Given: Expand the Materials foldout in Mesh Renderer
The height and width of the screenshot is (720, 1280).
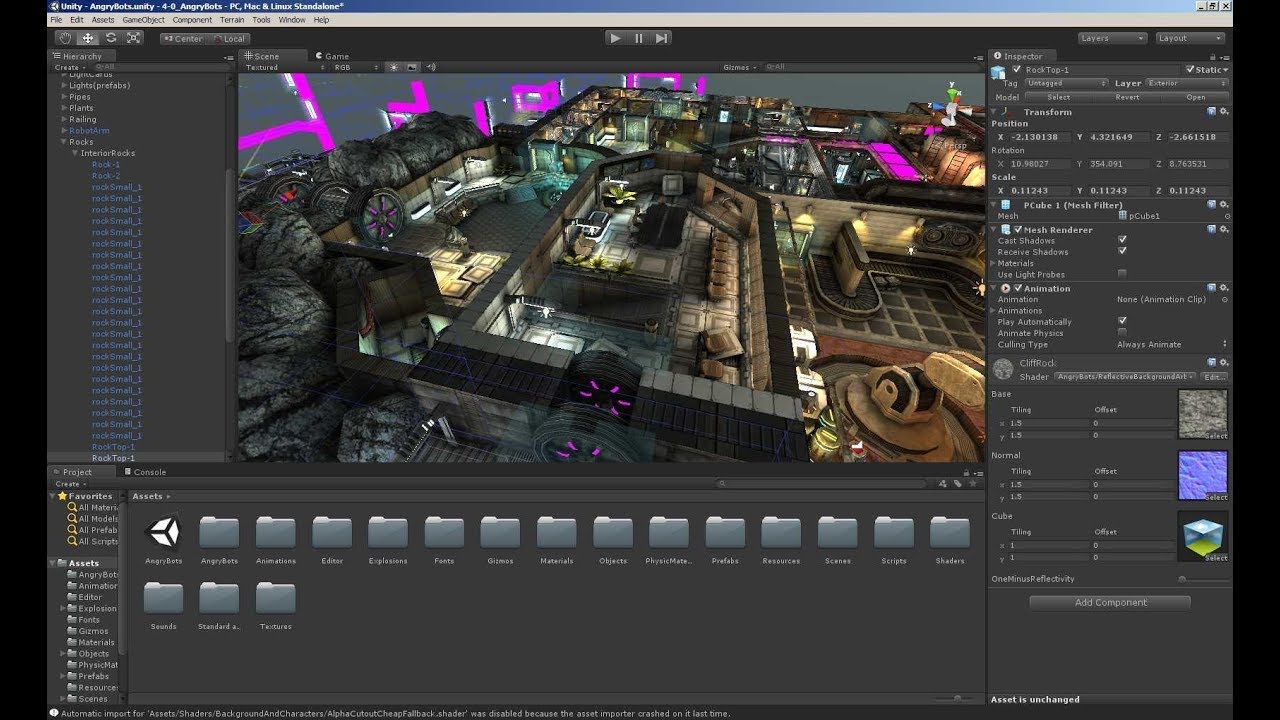Looking at the screenshot, I should [995, 263].
